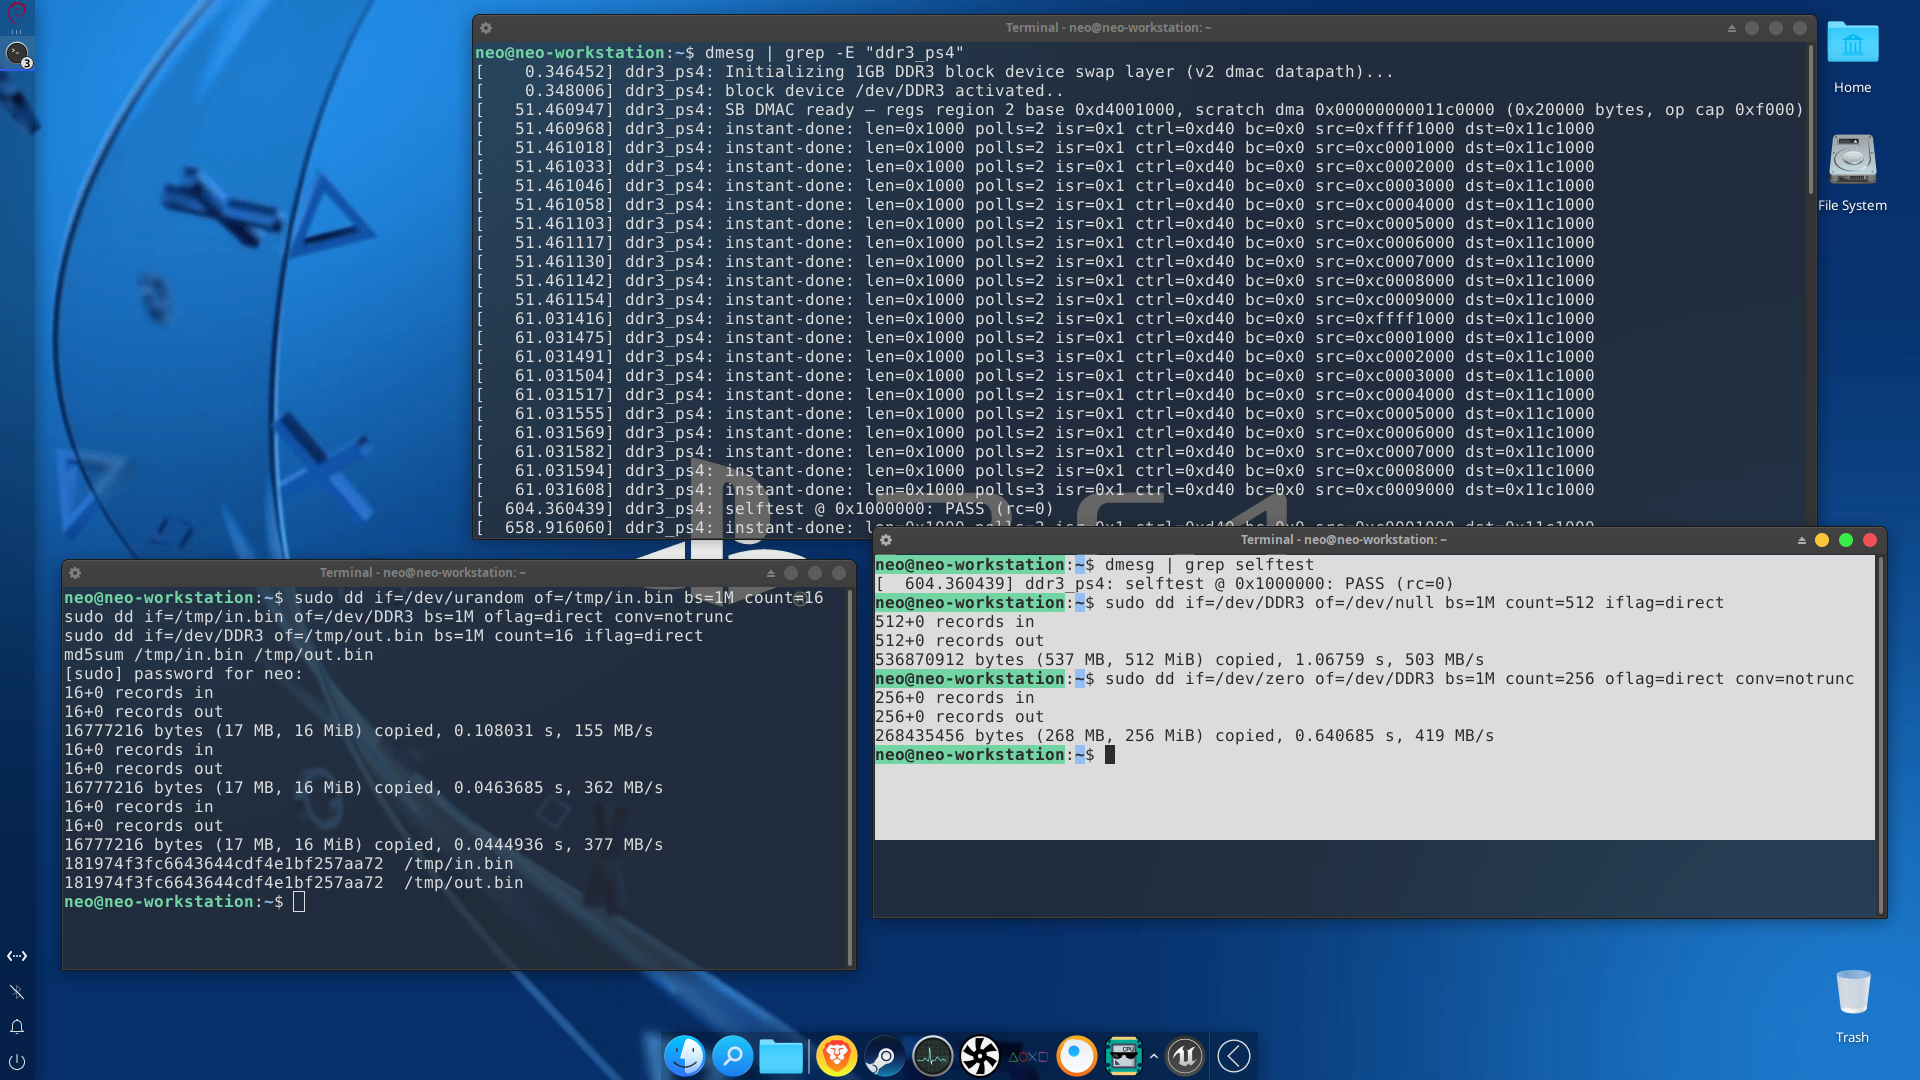Open the light terminal's gear menu
1920x1080 pixels.
(x=886, y=540)
